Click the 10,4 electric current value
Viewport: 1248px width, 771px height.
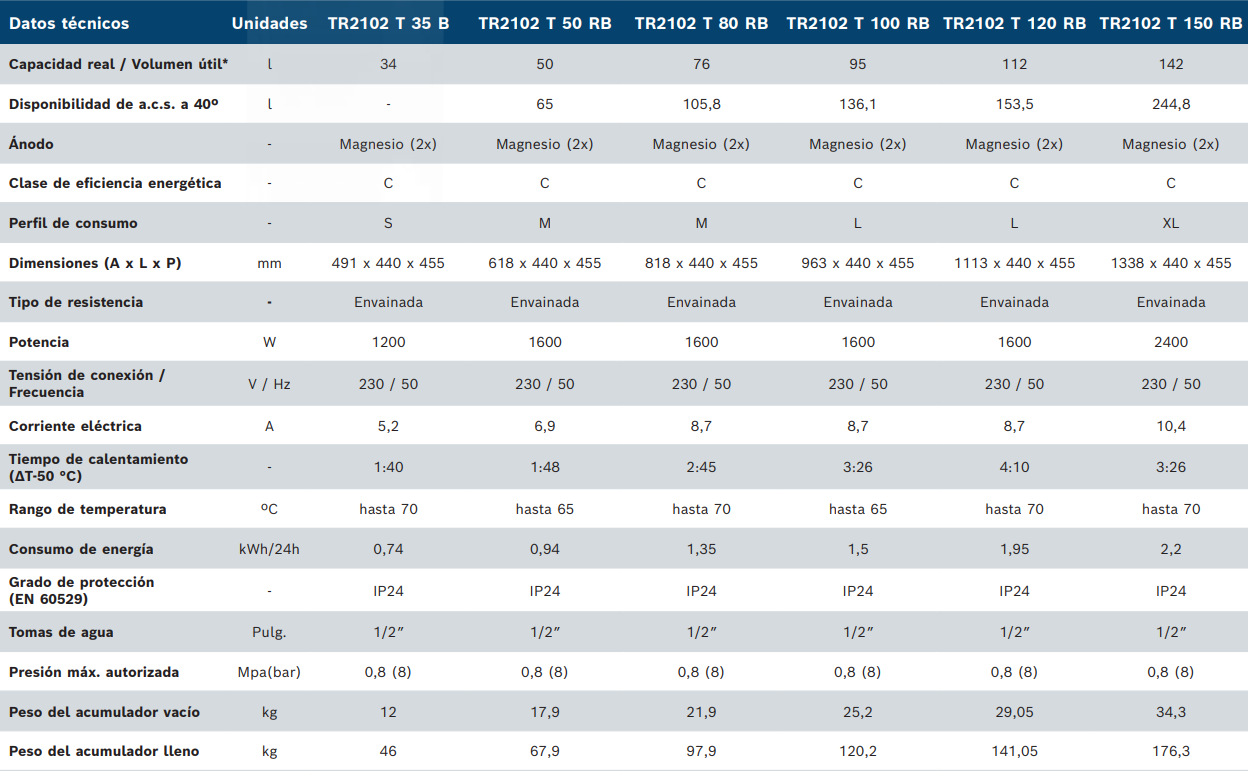click(1170, 426)
